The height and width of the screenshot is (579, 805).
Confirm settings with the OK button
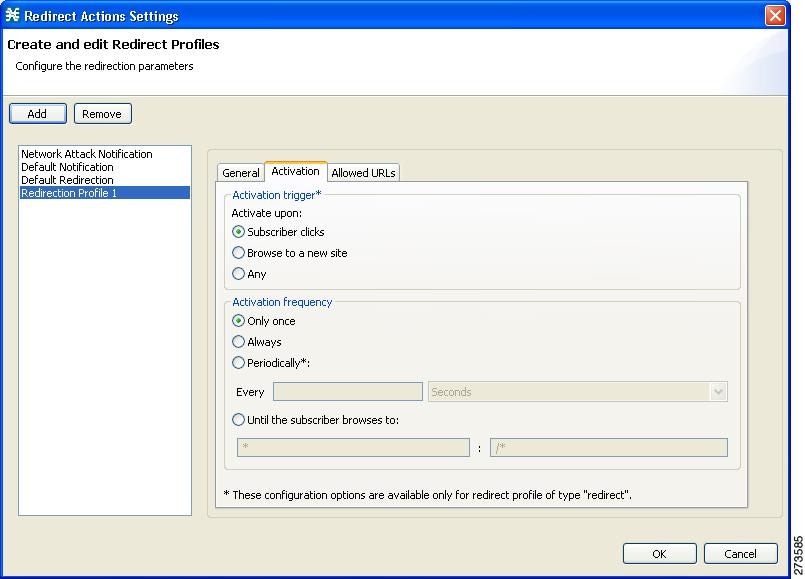pos(659,554)
